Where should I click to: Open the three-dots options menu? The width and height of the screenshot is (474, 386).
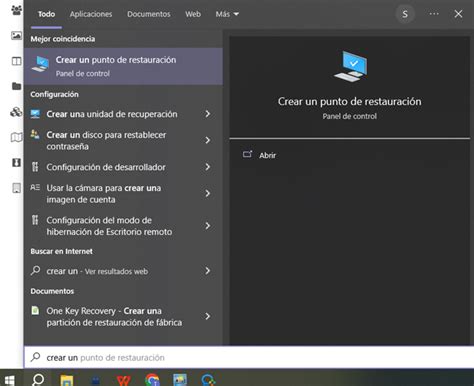pyautogui.click(x=434, y=14)
